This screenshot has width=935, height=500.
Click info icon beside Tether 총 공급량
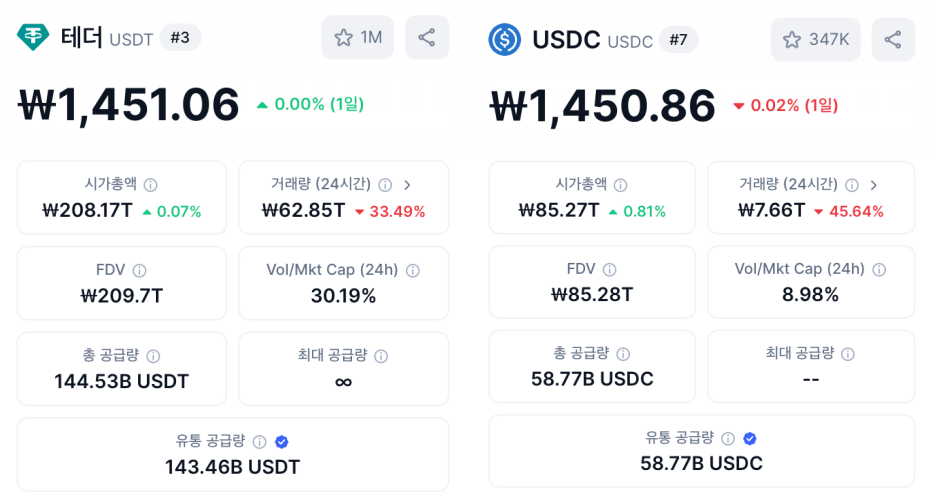(153, 356)
